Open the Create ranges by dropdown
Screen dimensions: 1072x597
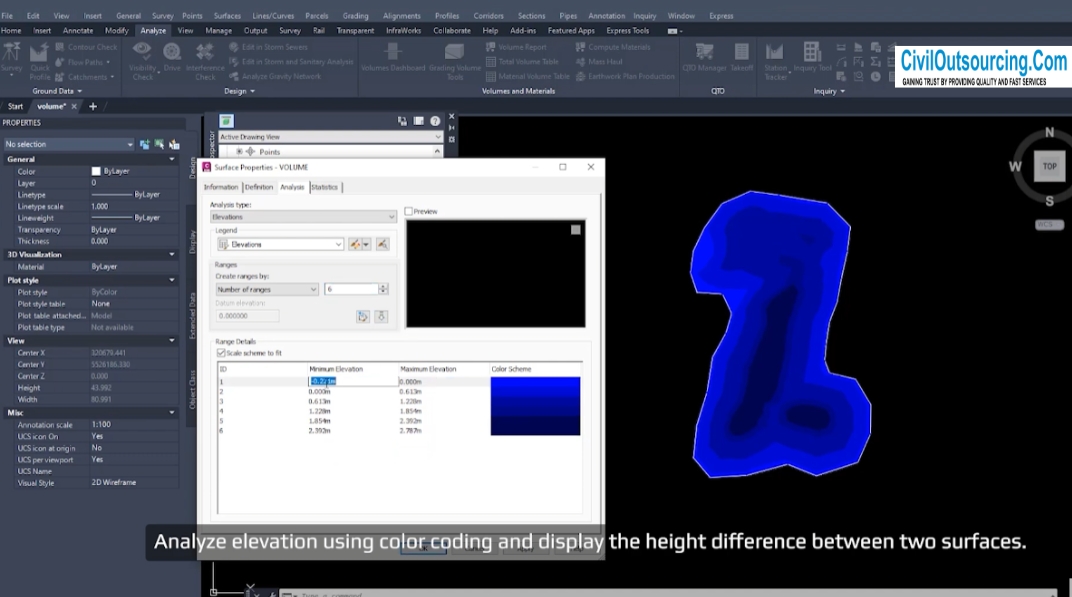(267, 289)
